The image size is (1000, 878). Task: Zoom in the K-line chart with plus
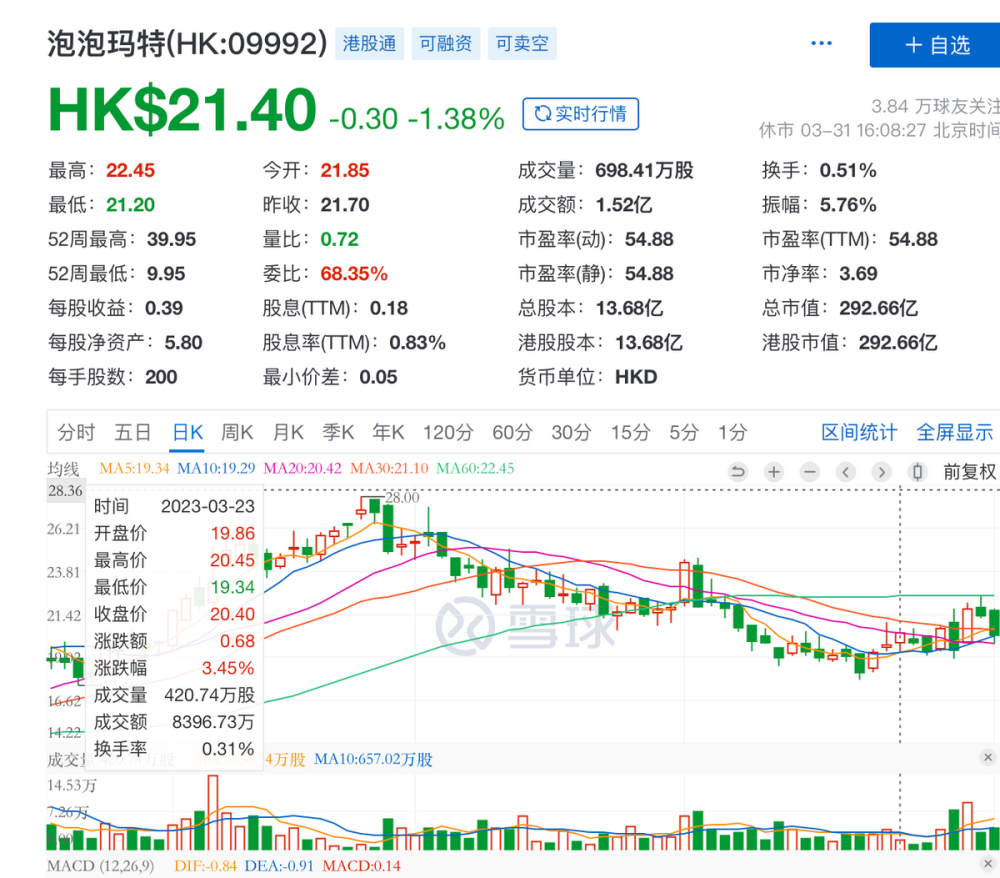[x=774, y=472]
